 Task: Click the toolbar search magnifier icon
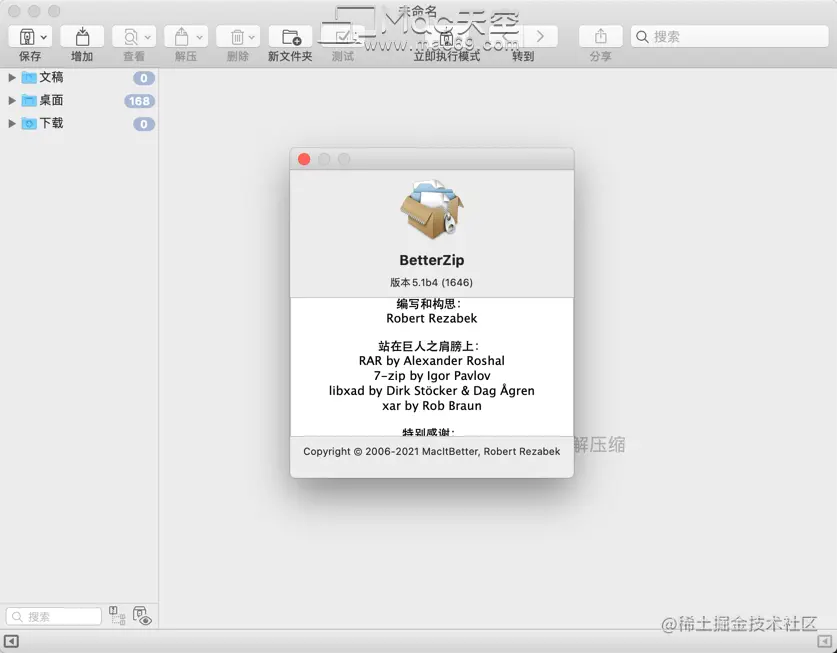[642, 37]
